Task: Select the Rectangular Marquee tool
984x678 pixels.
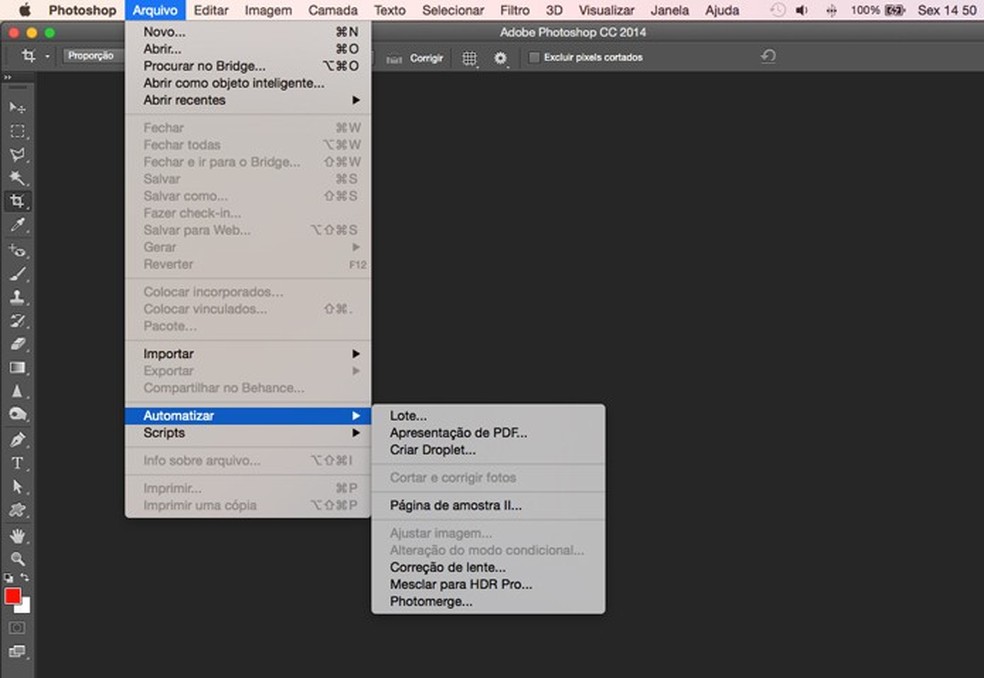Action: pos(17,131)
